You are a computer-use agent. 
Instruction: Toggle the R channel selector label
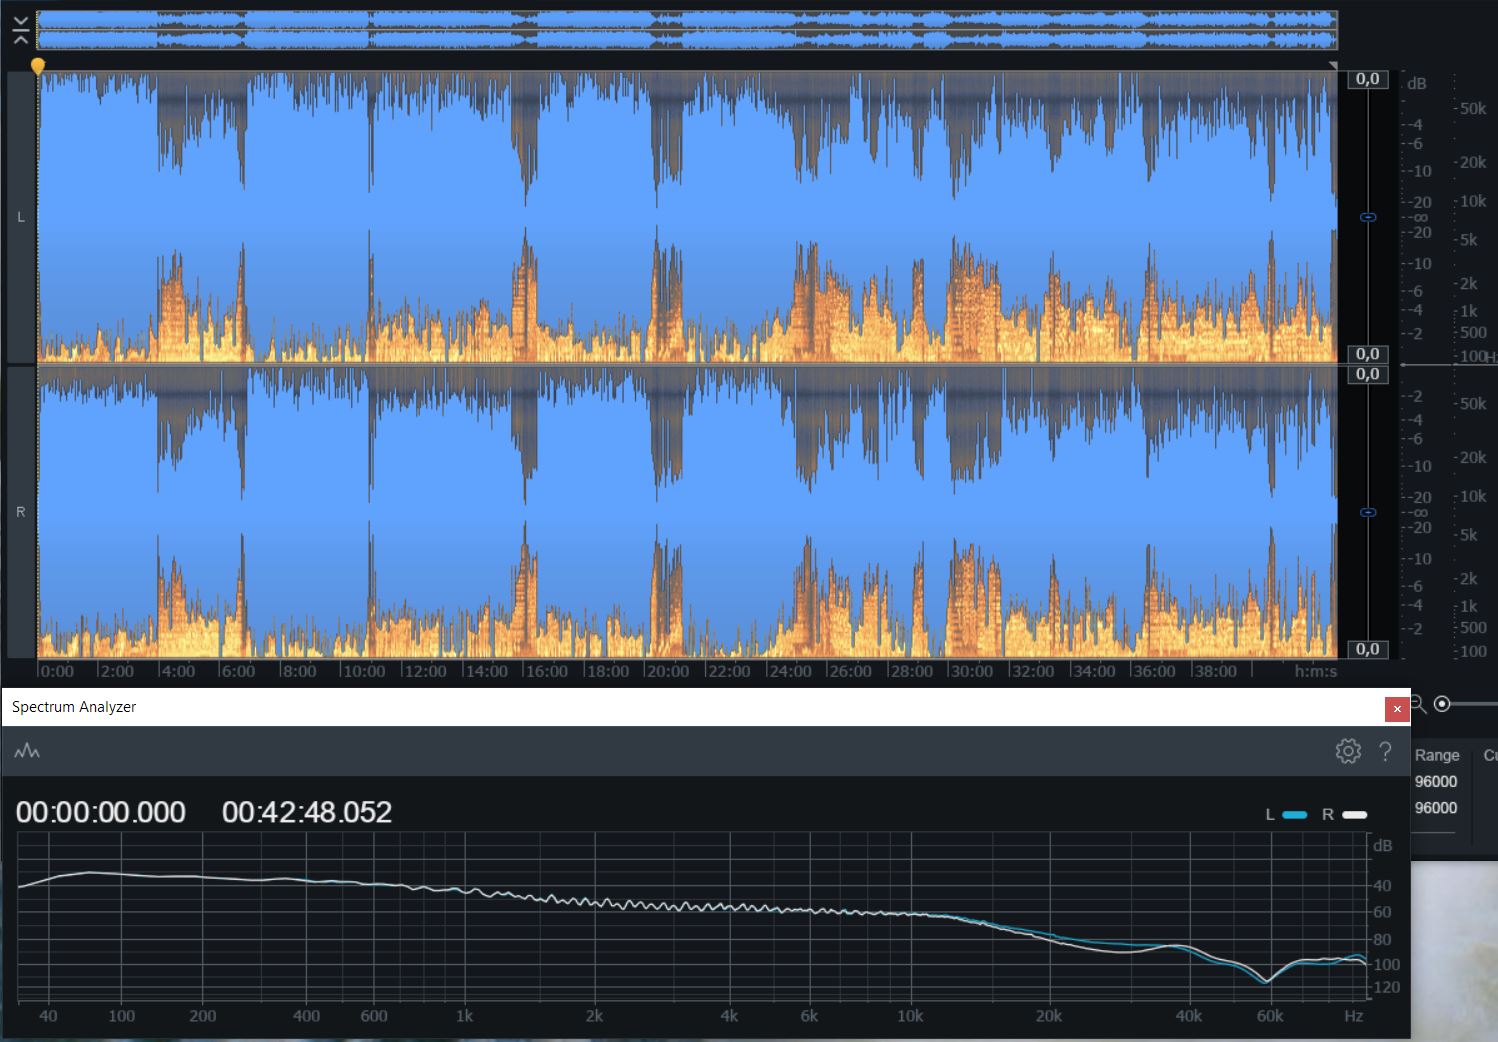coord(21,512)
